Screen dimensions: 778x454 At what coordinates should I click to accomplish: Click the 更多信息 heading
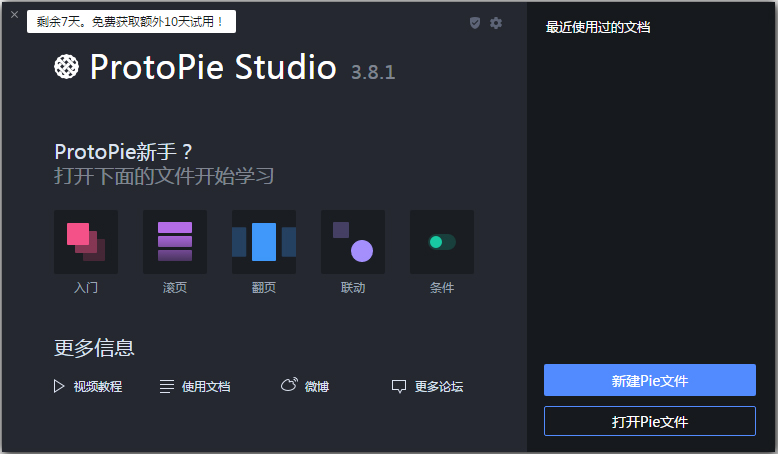coord(94,348)
